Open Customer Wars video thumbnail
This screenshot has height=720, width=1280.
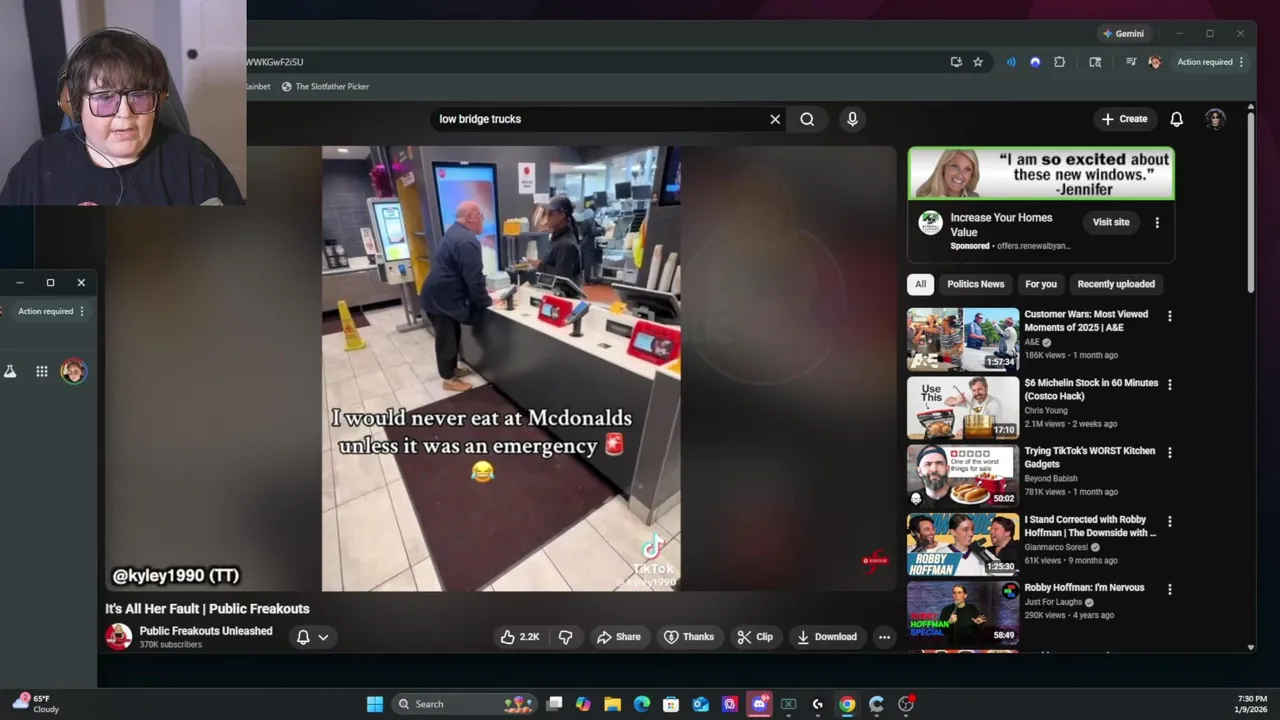click(x=963, y=340)
